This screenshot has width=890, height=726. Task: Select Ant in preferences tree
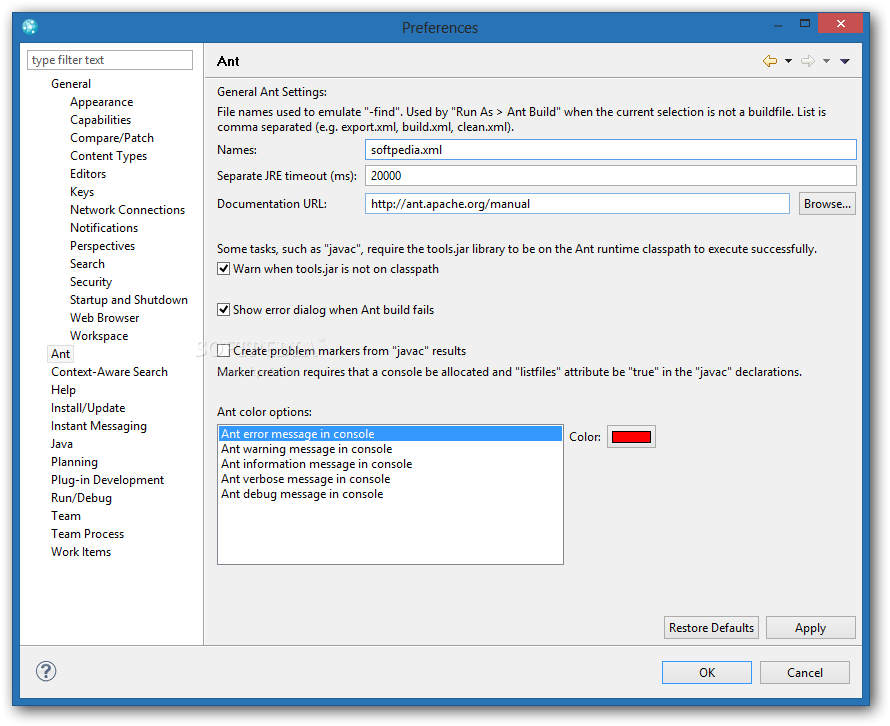60,354
